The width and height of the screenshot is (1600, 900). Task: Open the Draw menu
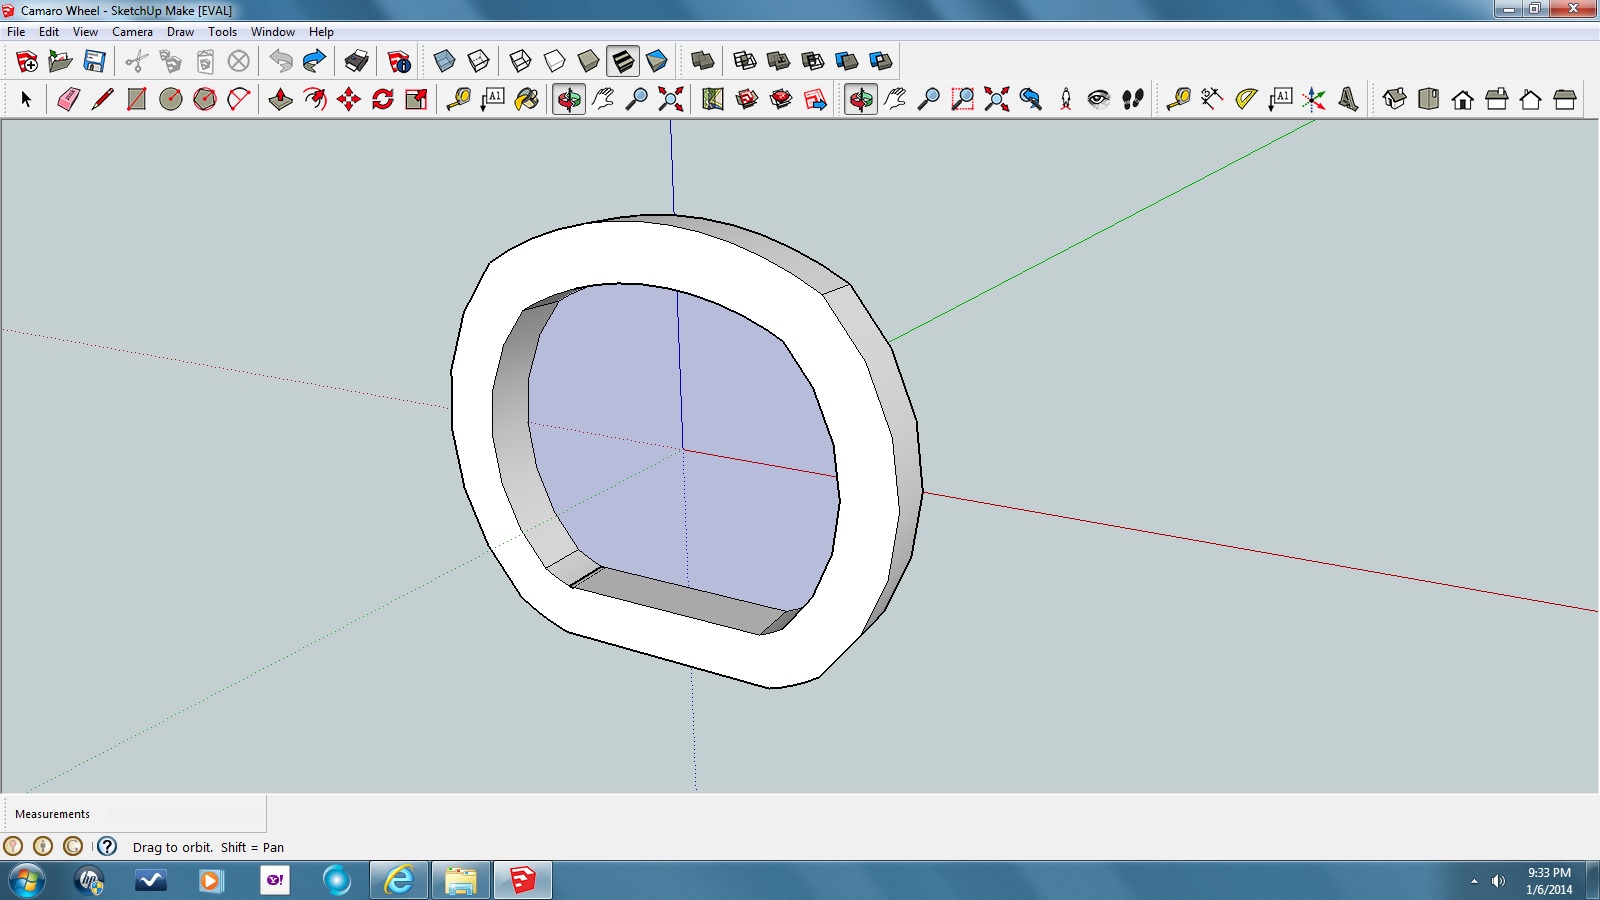click(x=180, y=32)
